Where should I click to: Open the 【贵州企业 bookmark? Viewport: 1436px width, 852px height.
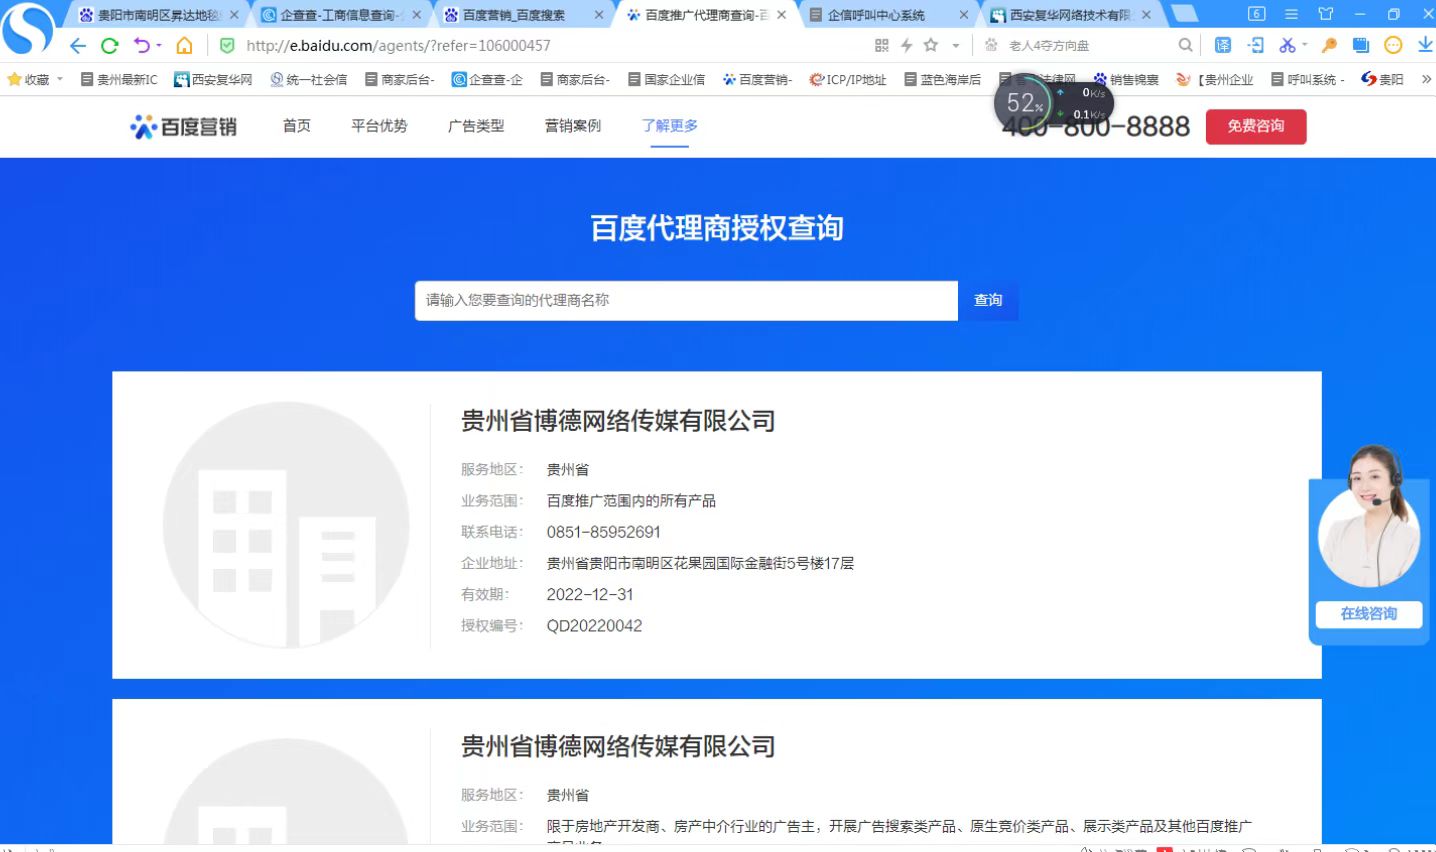(x=1215, y=79)
